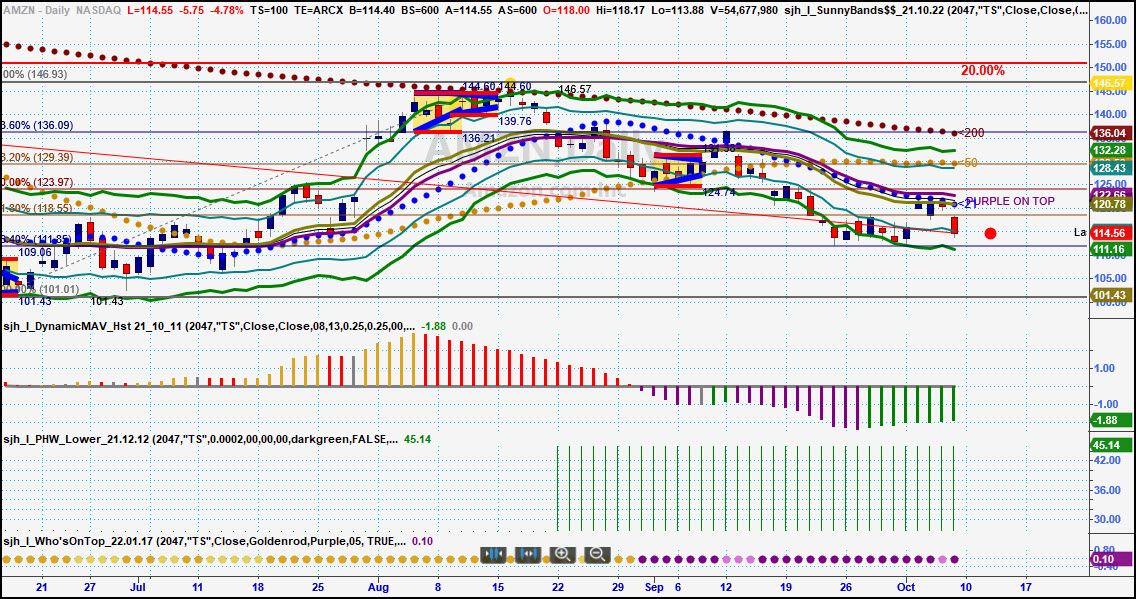Image resolution: width=1136 pixels, height=599 pixels.
Task: Click the <200 moving average label
Action: (971, 133)
